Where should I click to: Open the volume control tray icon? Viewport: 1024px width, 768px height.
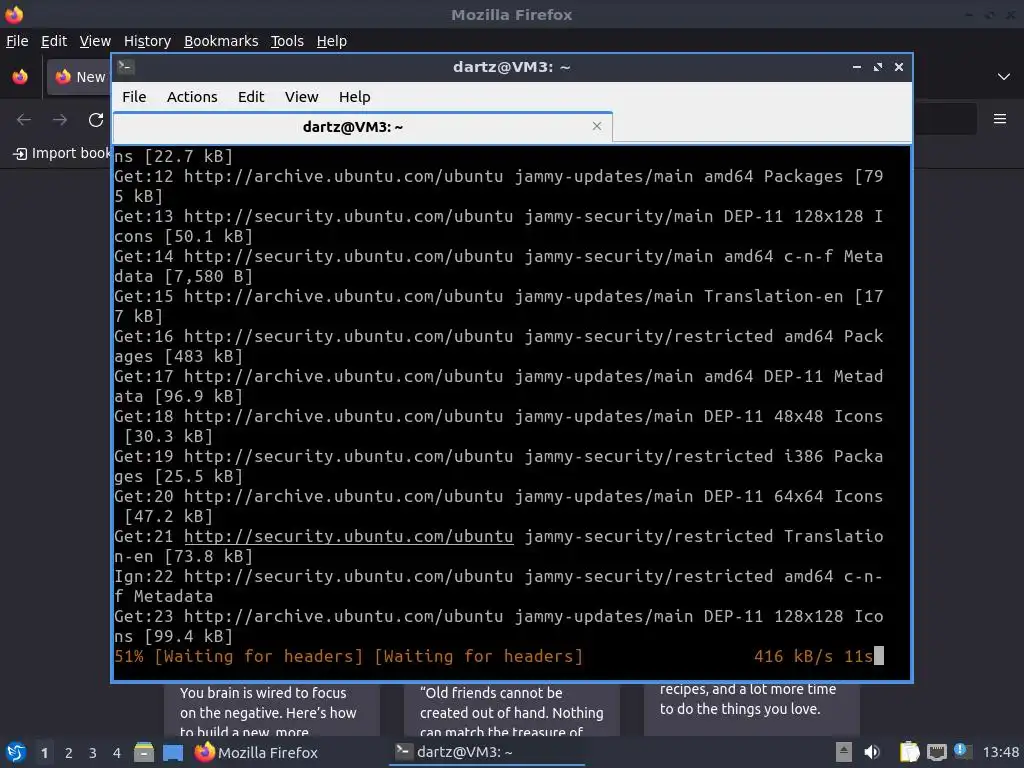tap(872, 752)
